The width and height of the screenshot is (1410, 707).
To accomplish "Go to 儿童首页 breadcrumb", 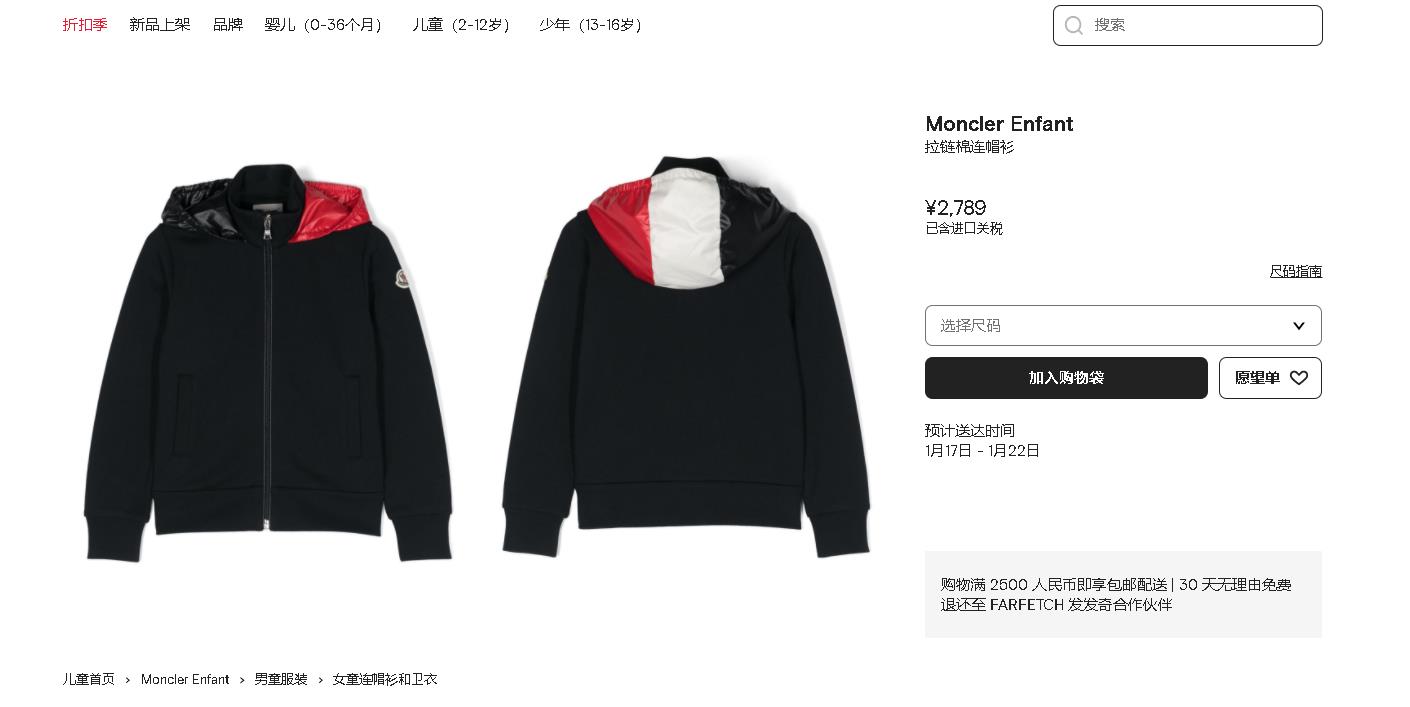I will coord(88,679).
